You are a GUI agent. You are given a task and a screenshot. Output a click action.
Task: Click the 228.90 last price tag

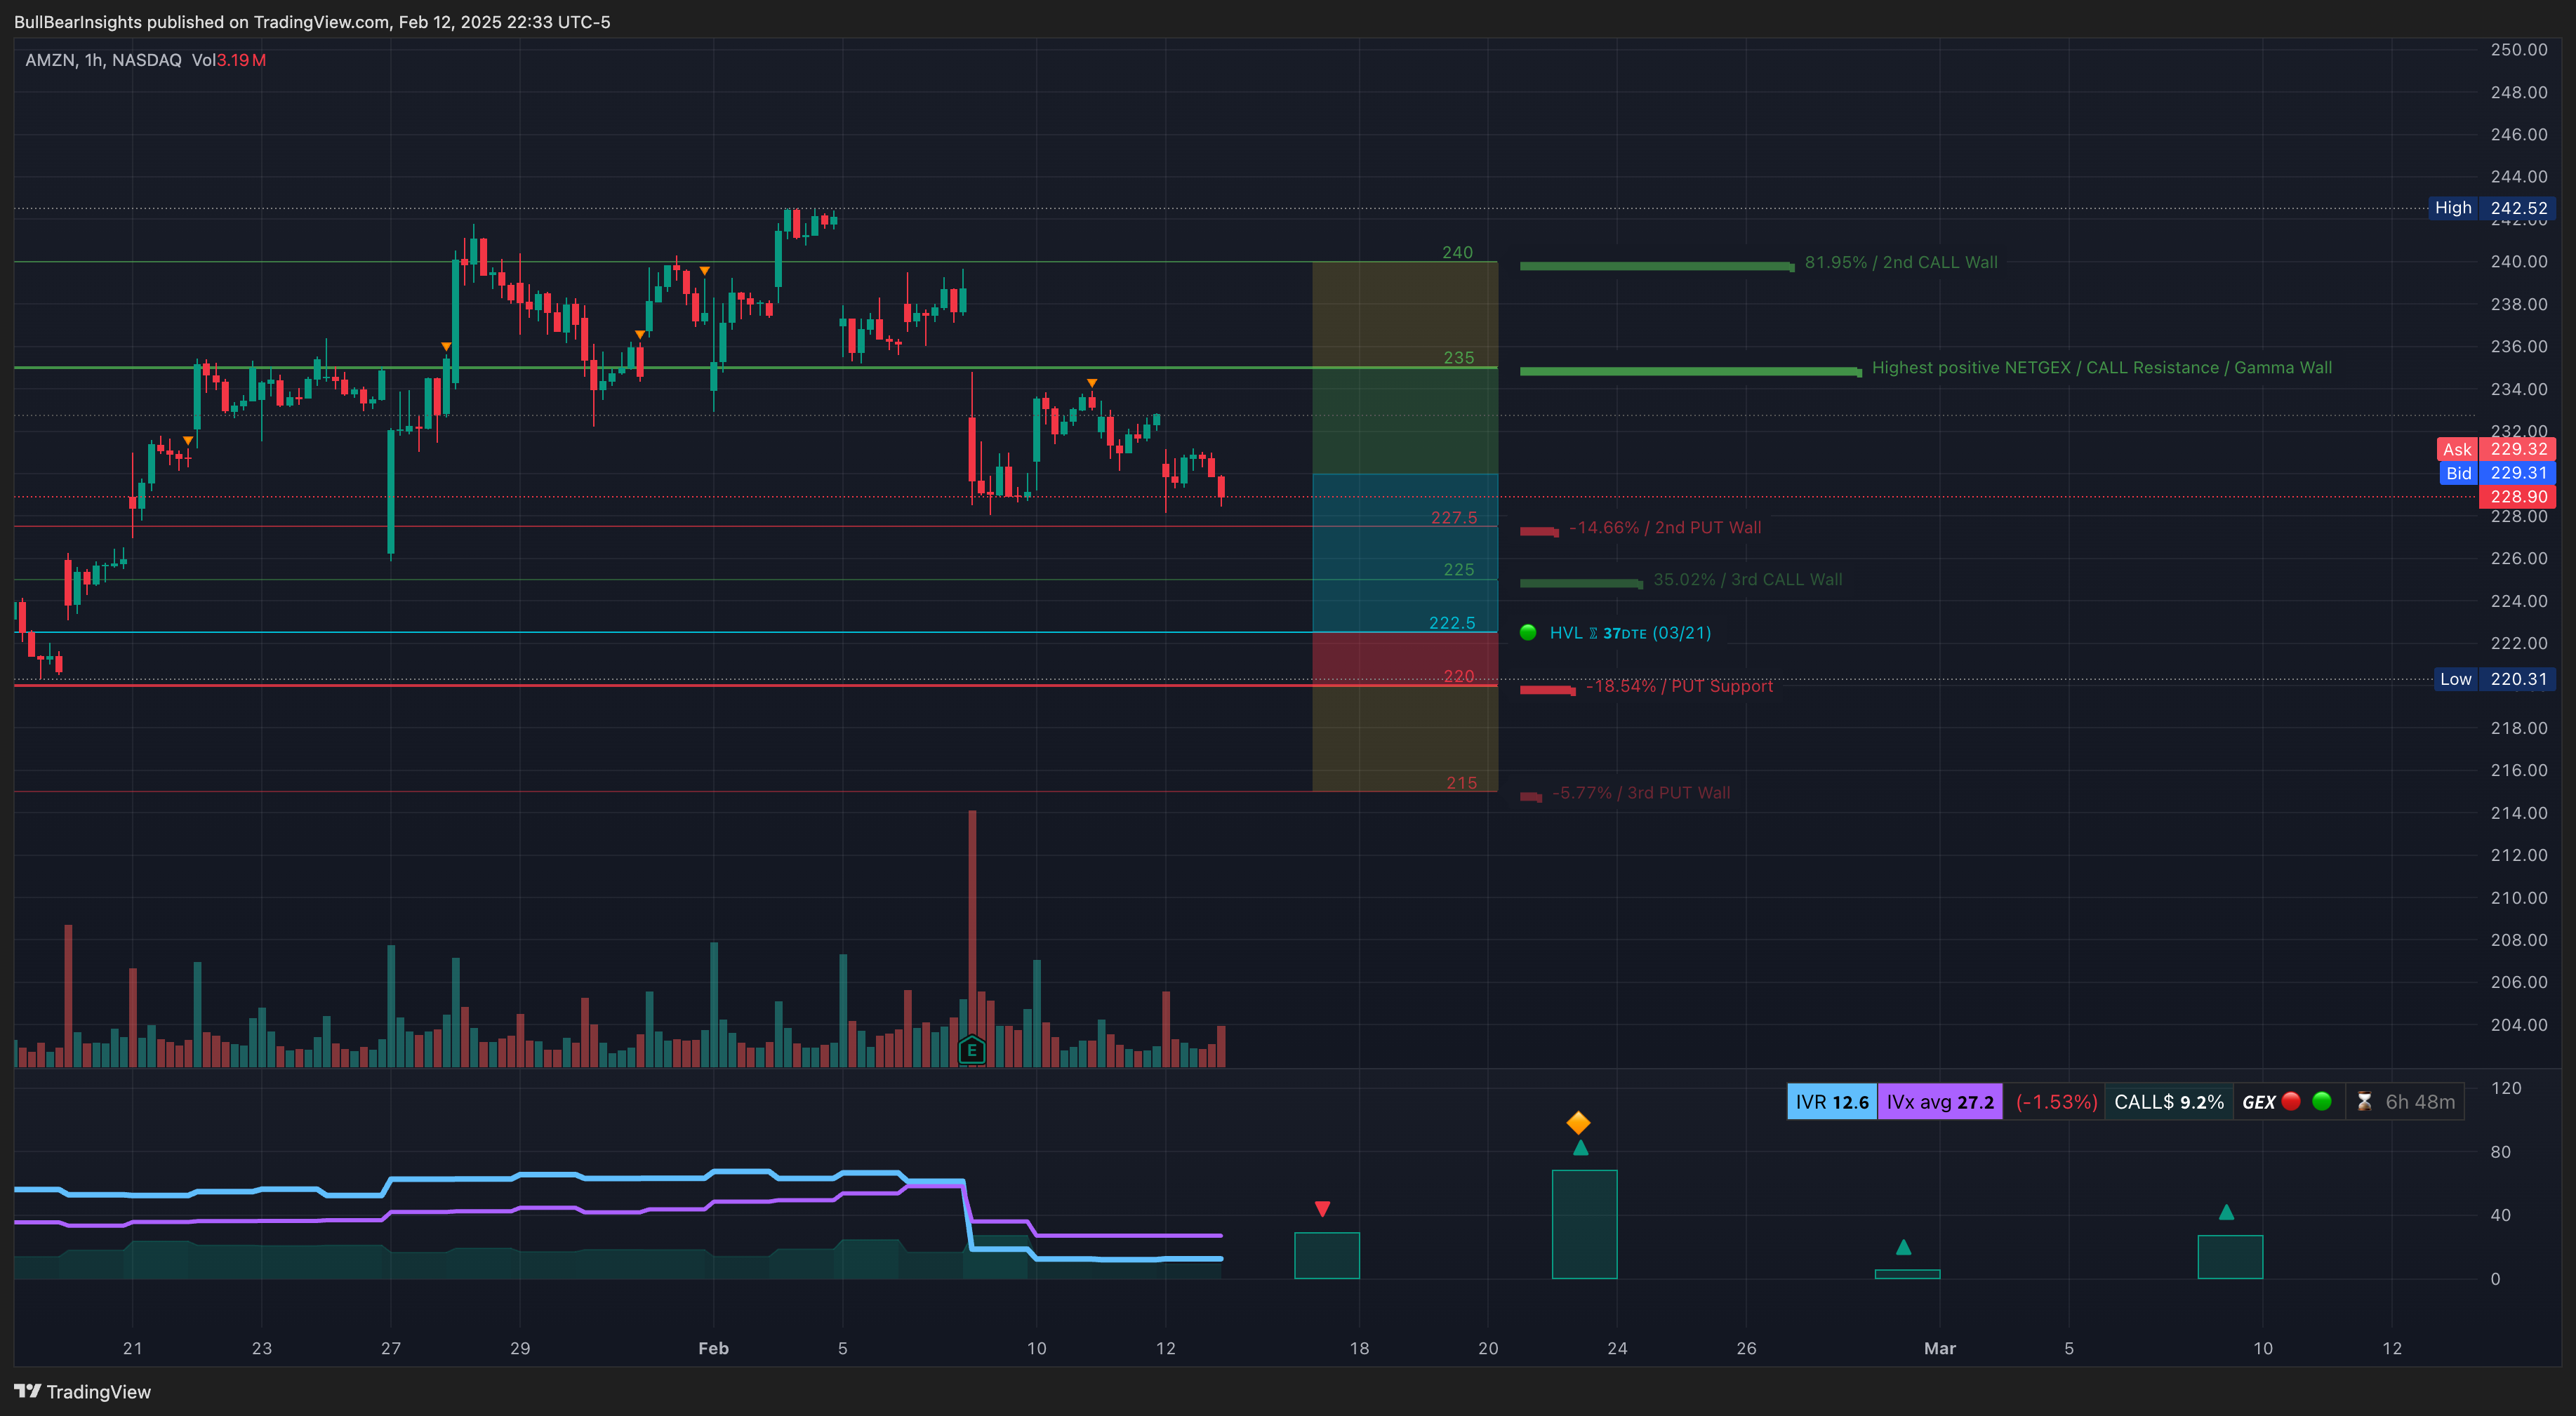click(x=2517, y=497)
